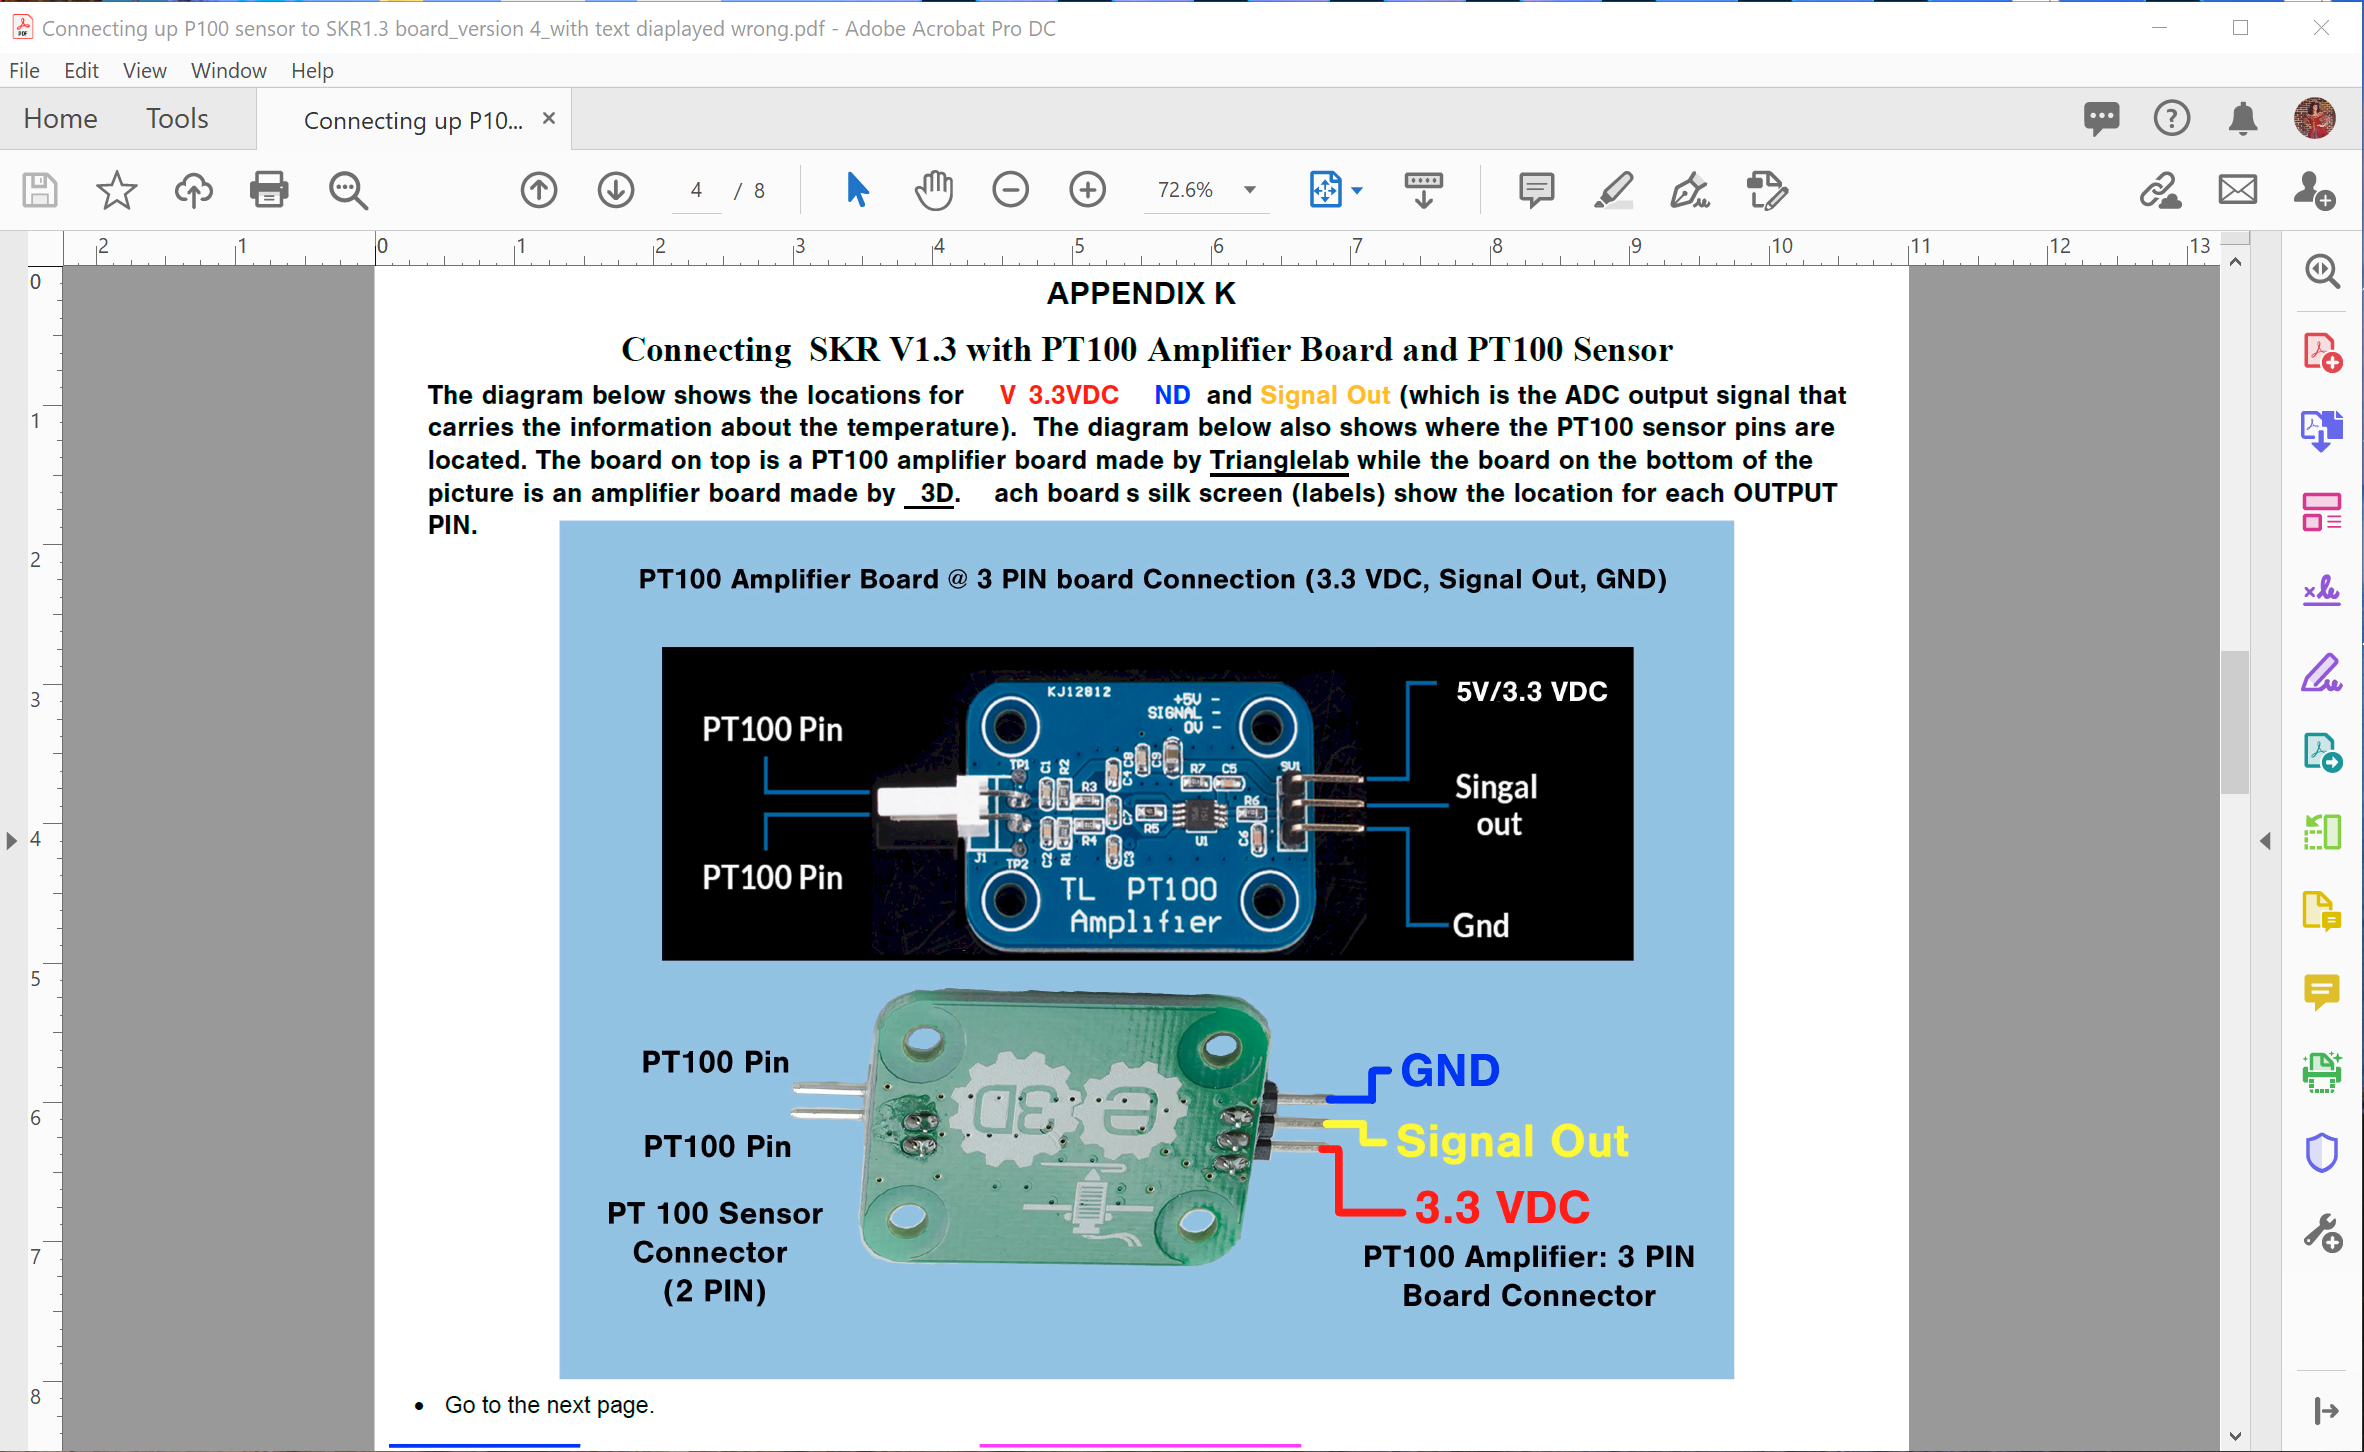Switch to the Tools tab
Image resolution: width=2364 pixels, height=1452 pixels.
point(177,118)
